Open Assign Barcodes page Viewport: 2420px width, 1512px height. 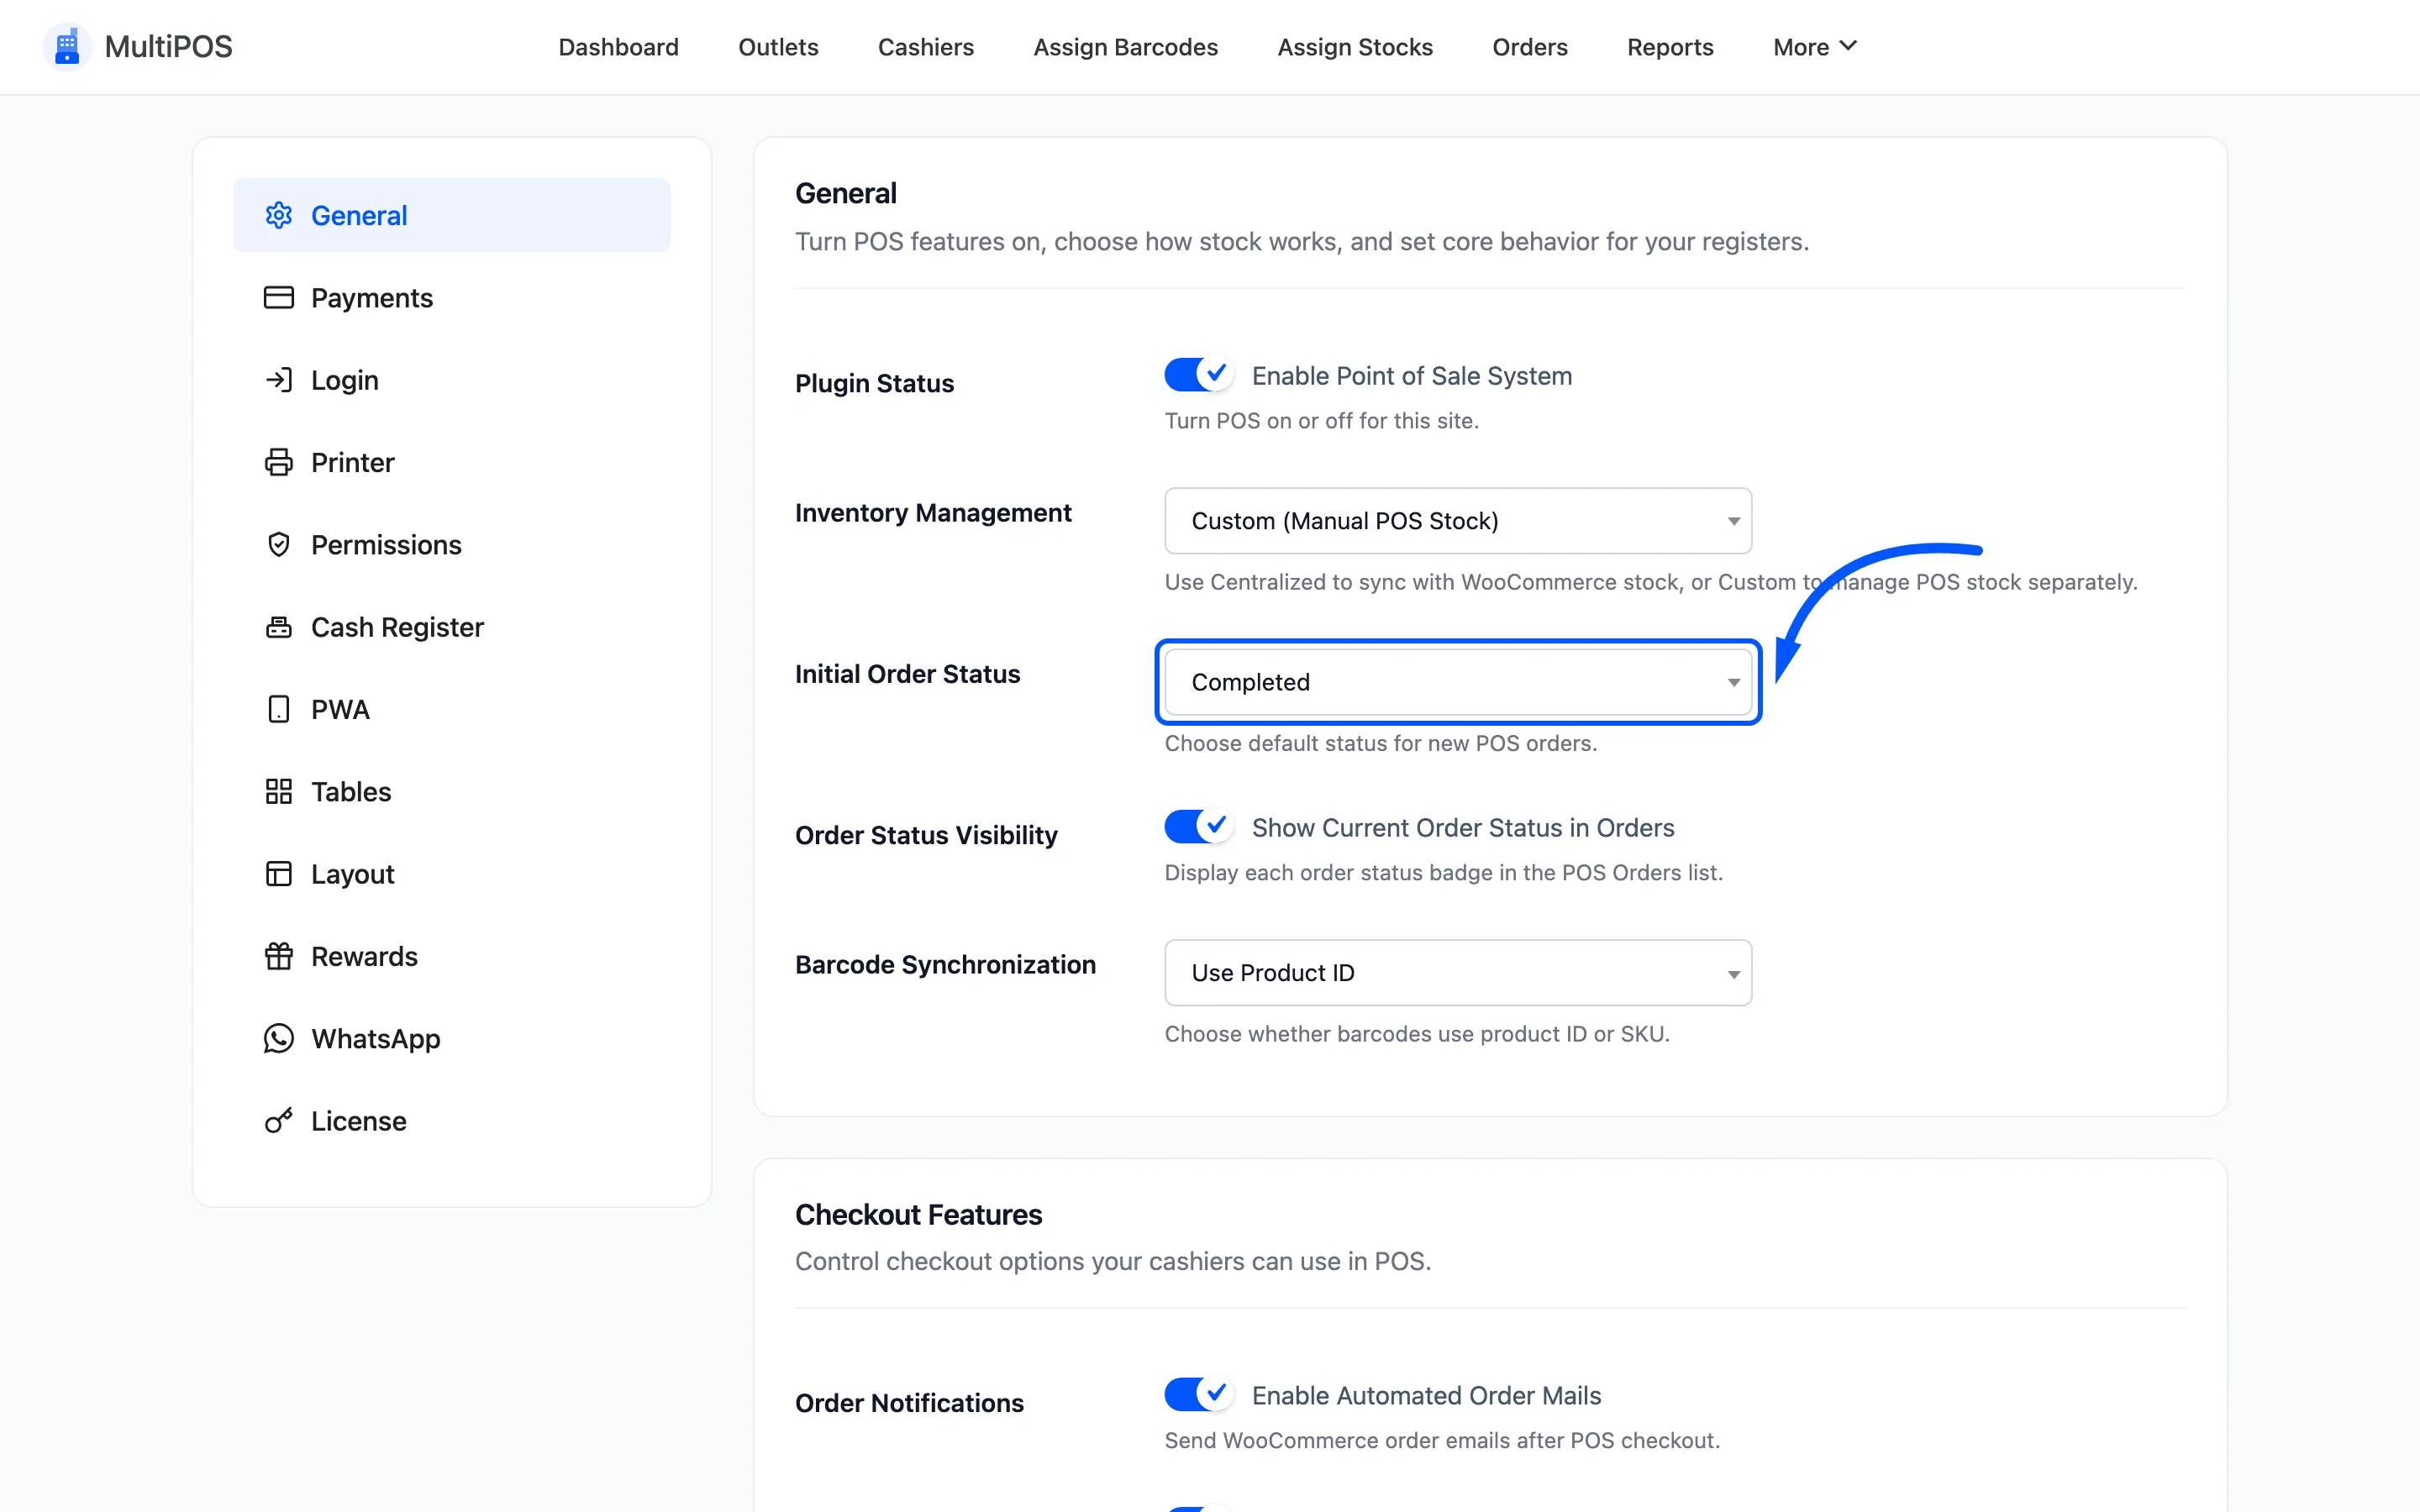(x=1125, y=47)
